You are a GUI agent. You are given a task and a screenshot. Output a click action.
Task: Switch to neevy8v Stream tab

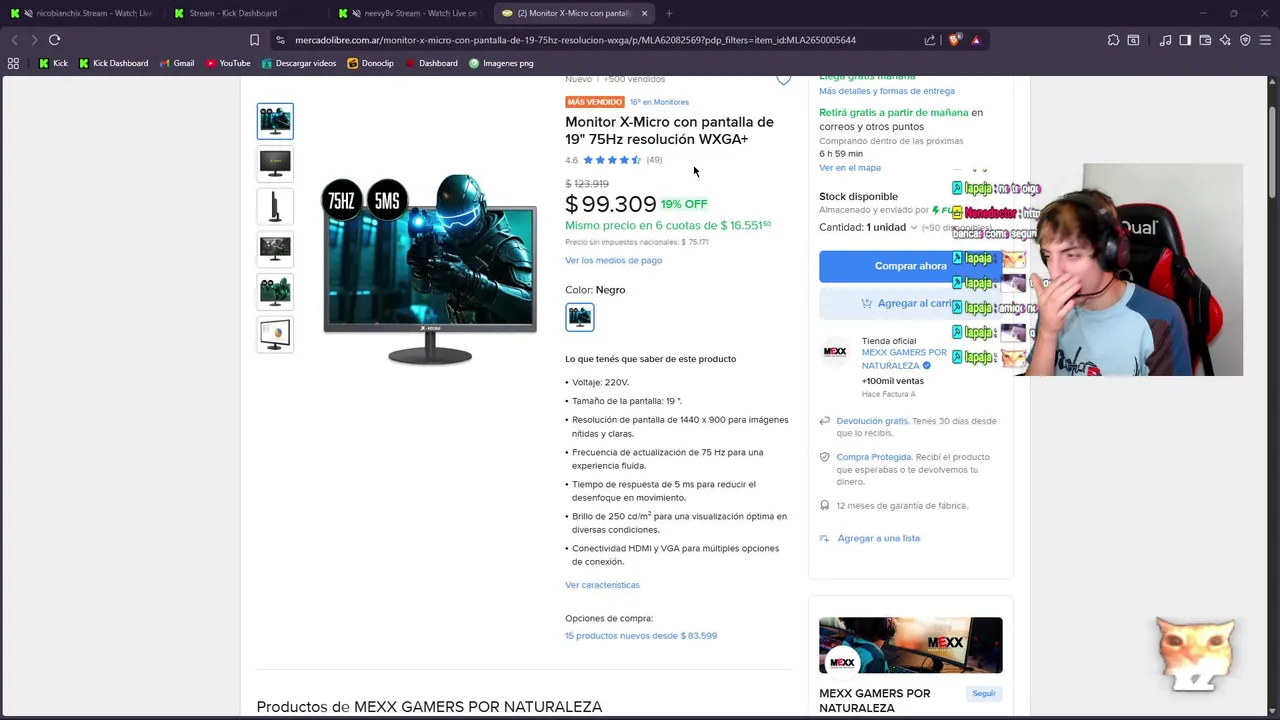pos(410,13)
